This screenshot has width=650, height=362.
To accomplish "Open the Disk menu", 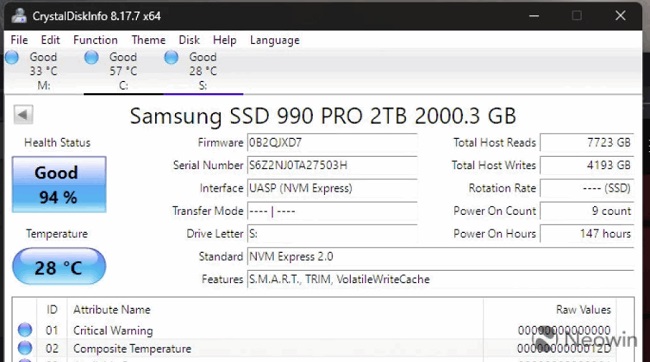I will (x=189, y=40).
